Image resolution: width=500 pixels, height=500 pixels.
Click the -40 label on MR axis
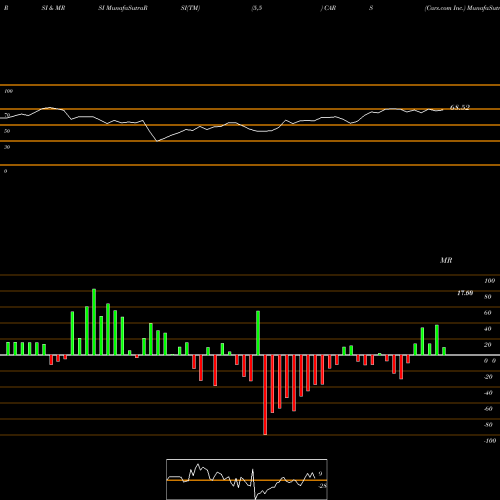point(488,393)
